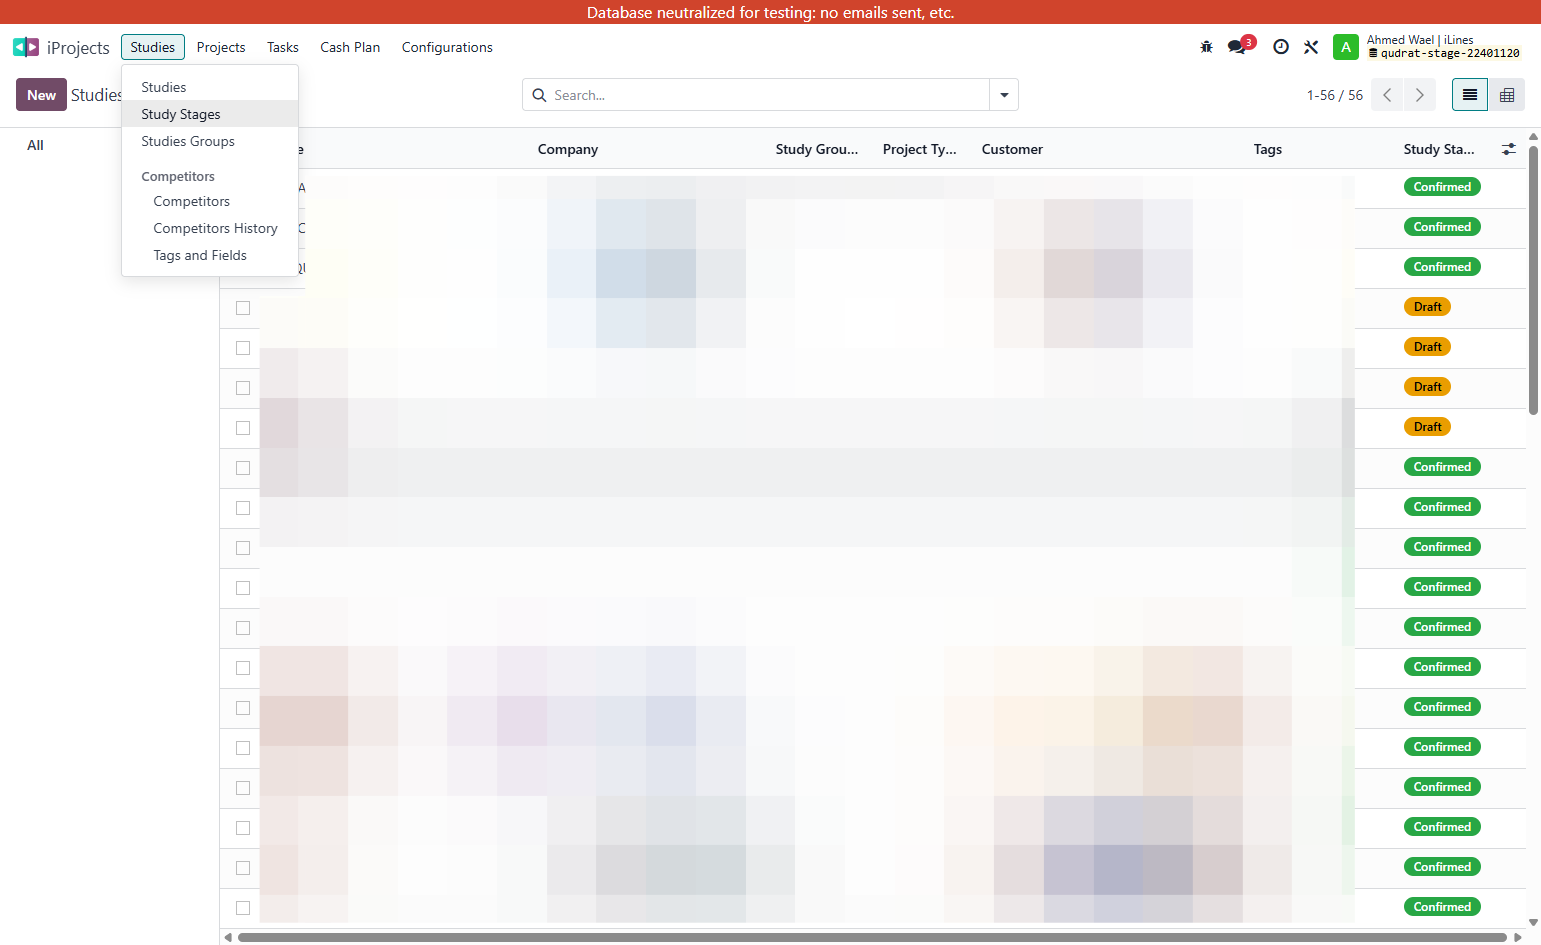Collapse the Studies menu in top bar

[153, 47]
